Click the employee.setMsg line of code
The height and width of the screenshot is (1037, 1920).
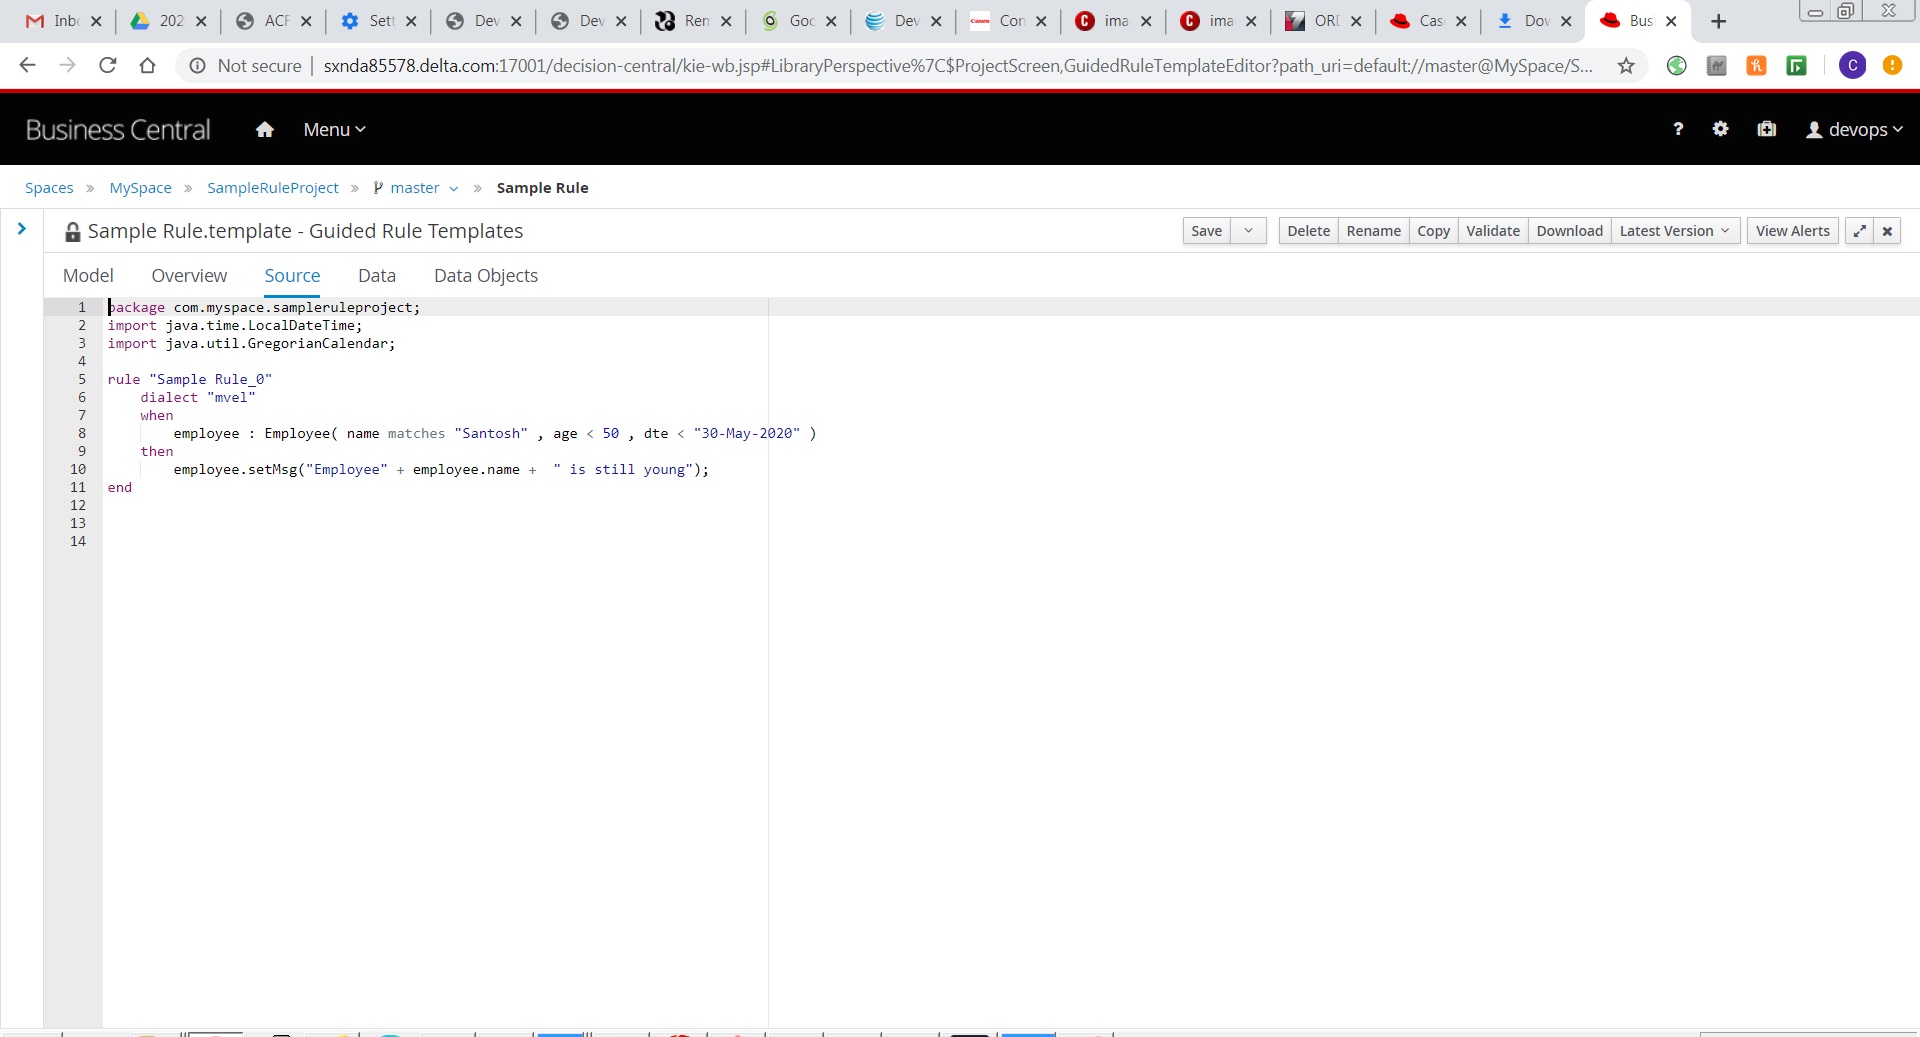click(441, 469)
